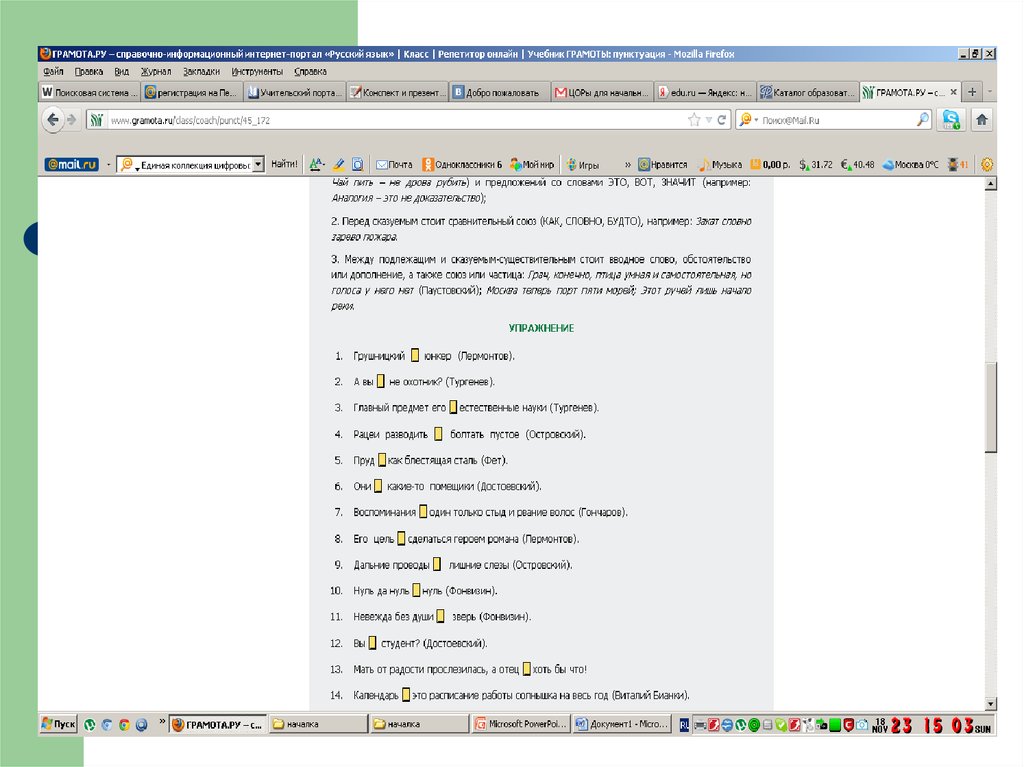Click the Музыка toolbar button
Viewport: 1024px width, 767px height.
pos(720,164)
